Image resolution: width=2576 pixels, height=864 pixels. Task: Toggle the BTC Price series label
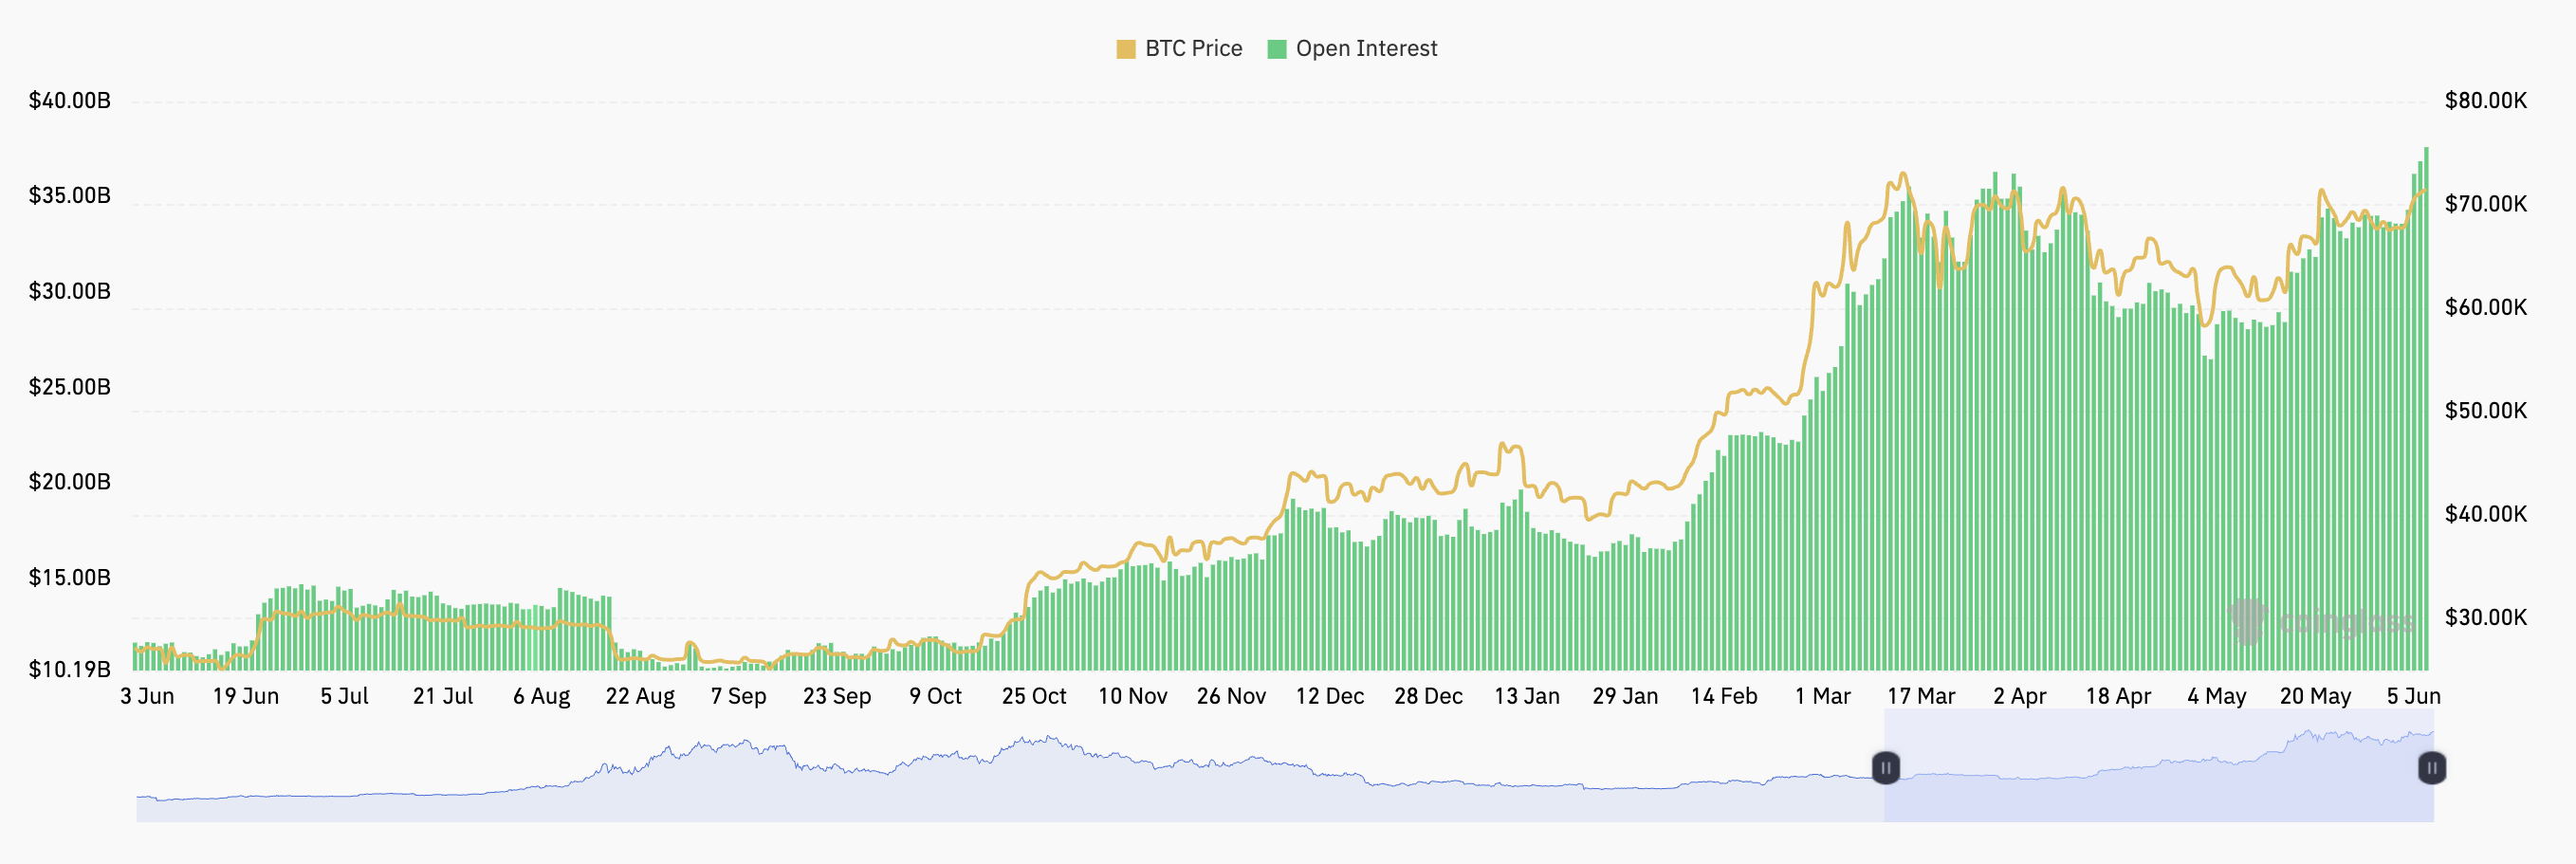coord(1193,49)
